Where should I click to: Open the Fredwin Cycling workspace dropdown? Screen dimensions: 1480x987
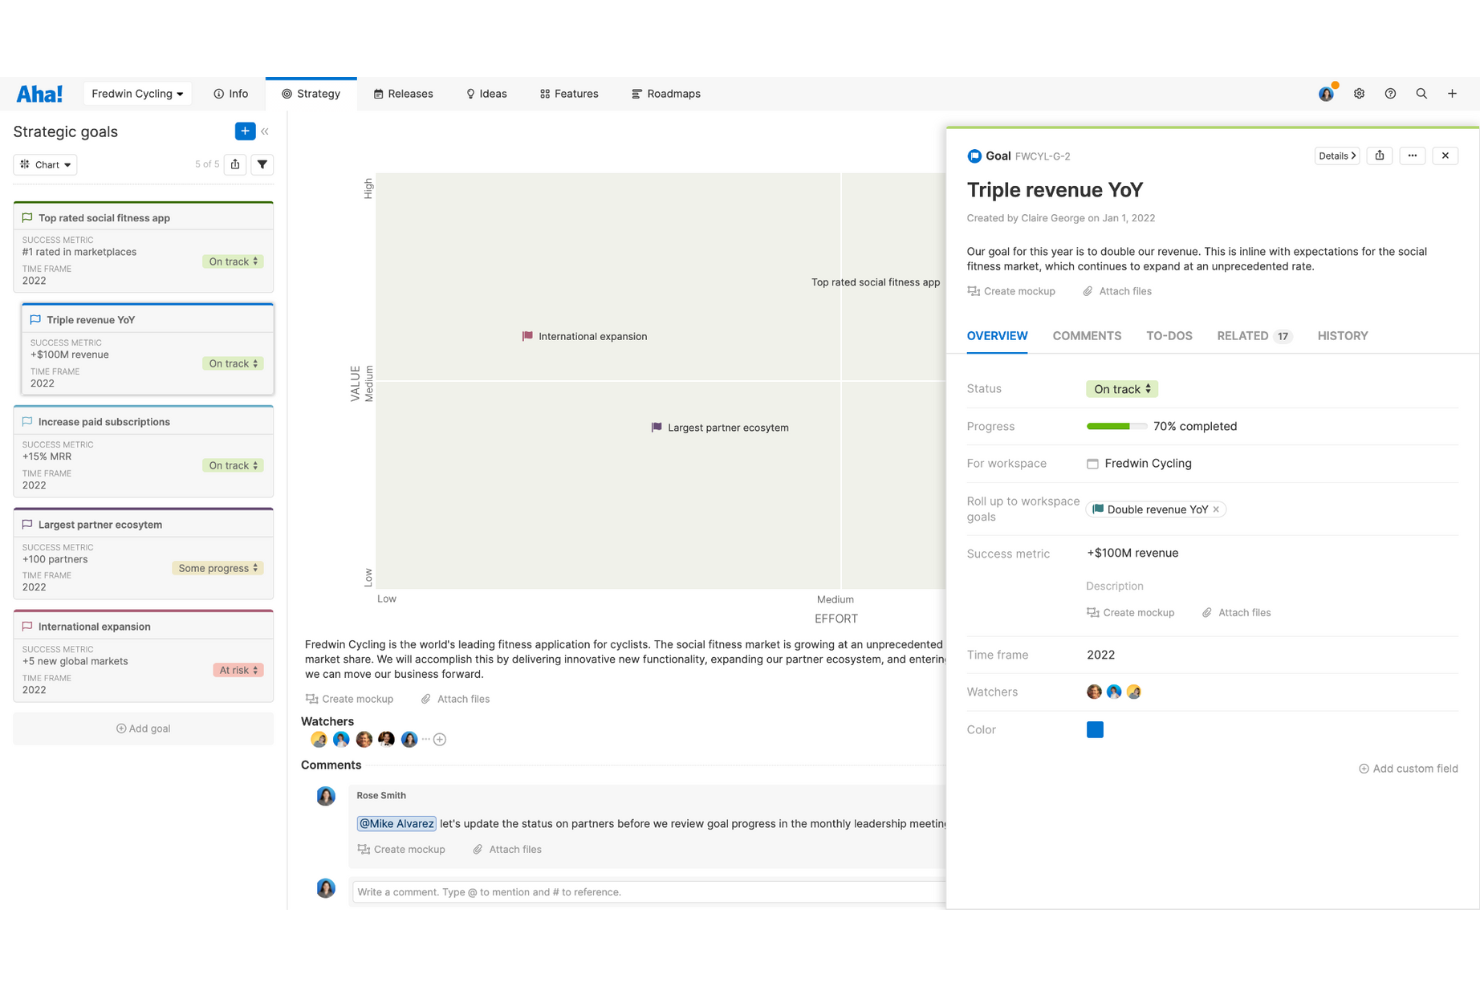pyautogui.click(x=137, y=94)
